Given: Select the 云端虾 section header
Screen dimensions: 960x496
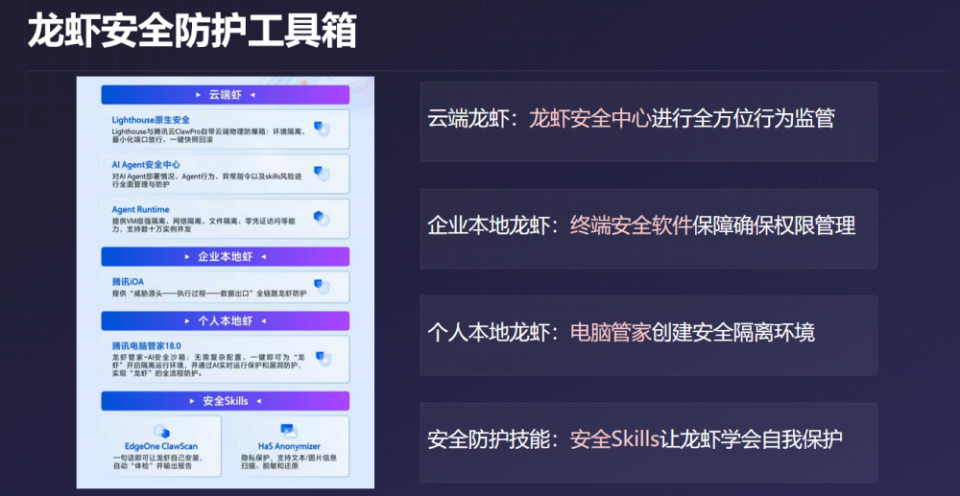Looking at the screenshot, I should tap(225, 95).
